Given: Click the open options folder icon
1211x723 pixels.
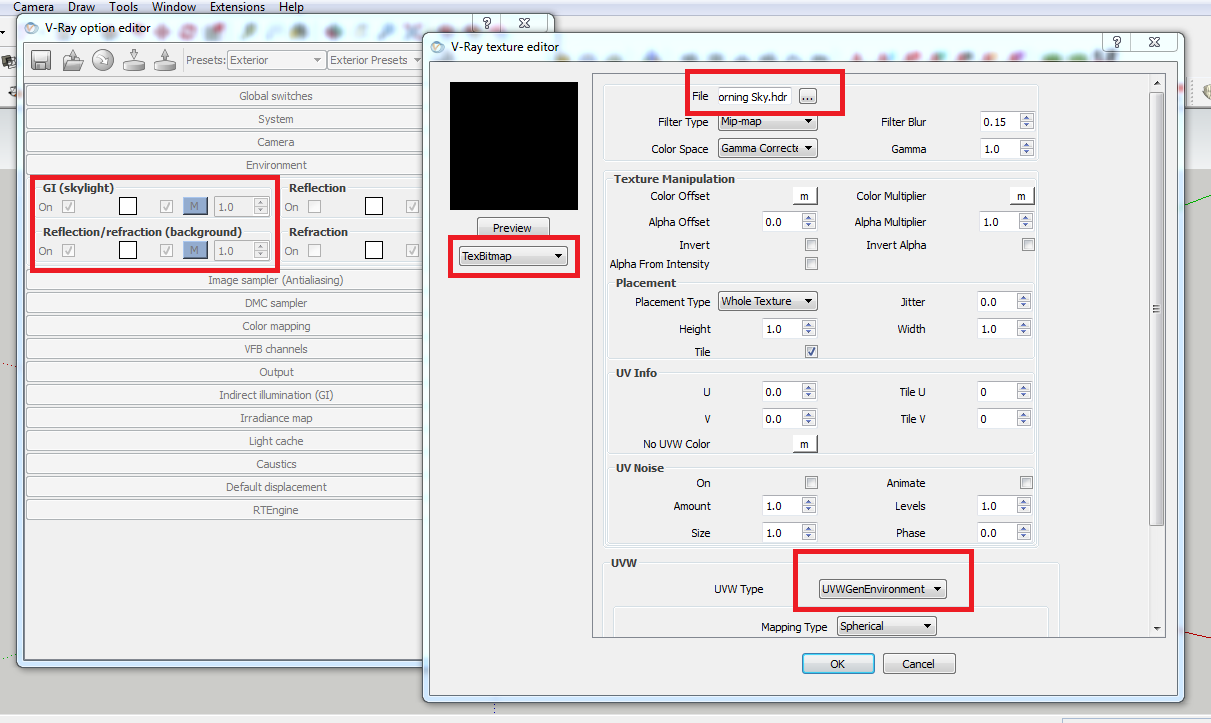Looking at the screenshot, I should click(72, 60).
